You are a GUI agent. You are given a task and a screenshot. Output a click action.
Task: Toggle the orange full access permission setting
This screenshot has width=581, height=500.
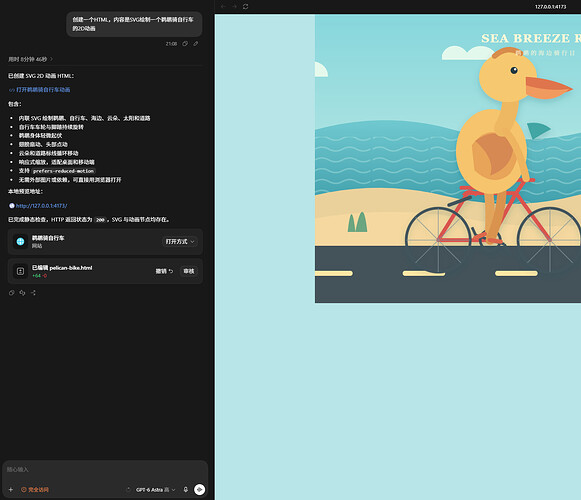tap(35, 490)
